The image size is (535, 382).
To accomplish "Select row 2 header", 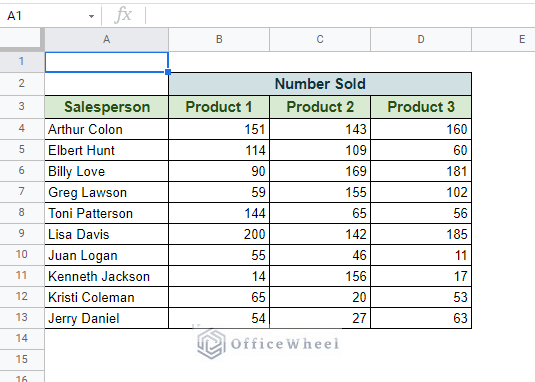I will tap(22, 84).
